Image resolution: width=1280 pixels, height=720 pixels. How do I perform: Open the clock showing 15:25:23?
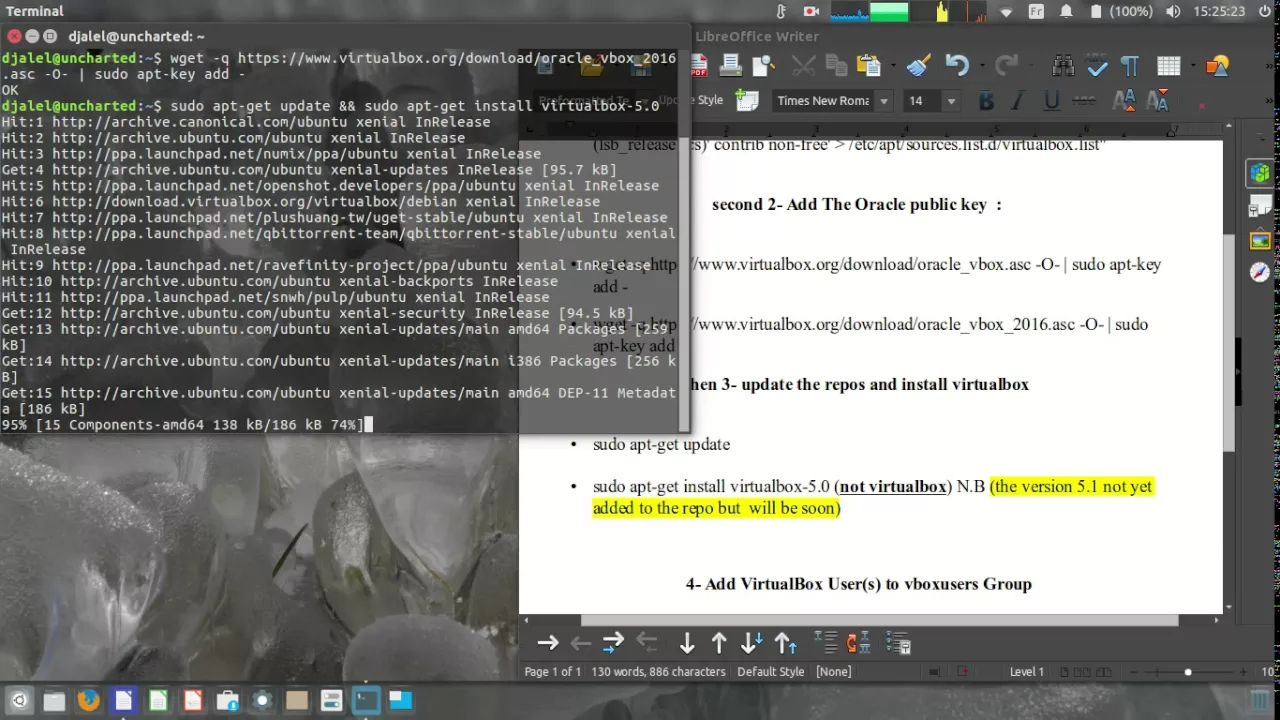pyautogui.click(x=1218, y=11)
